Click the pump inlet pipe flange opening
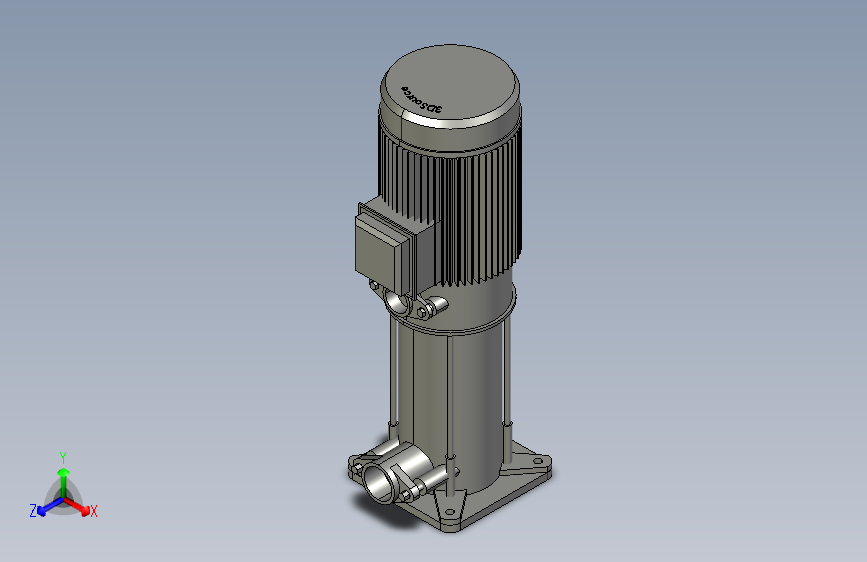Viewport: 867px width, 562px height. [379, 483]
